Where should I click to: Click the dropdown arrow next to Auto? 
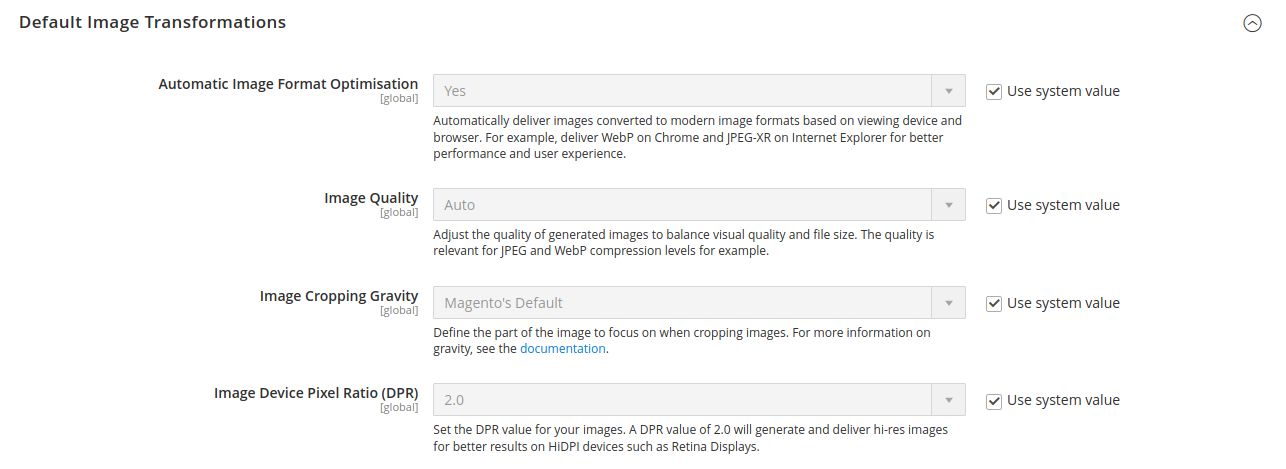click(948, 205)
